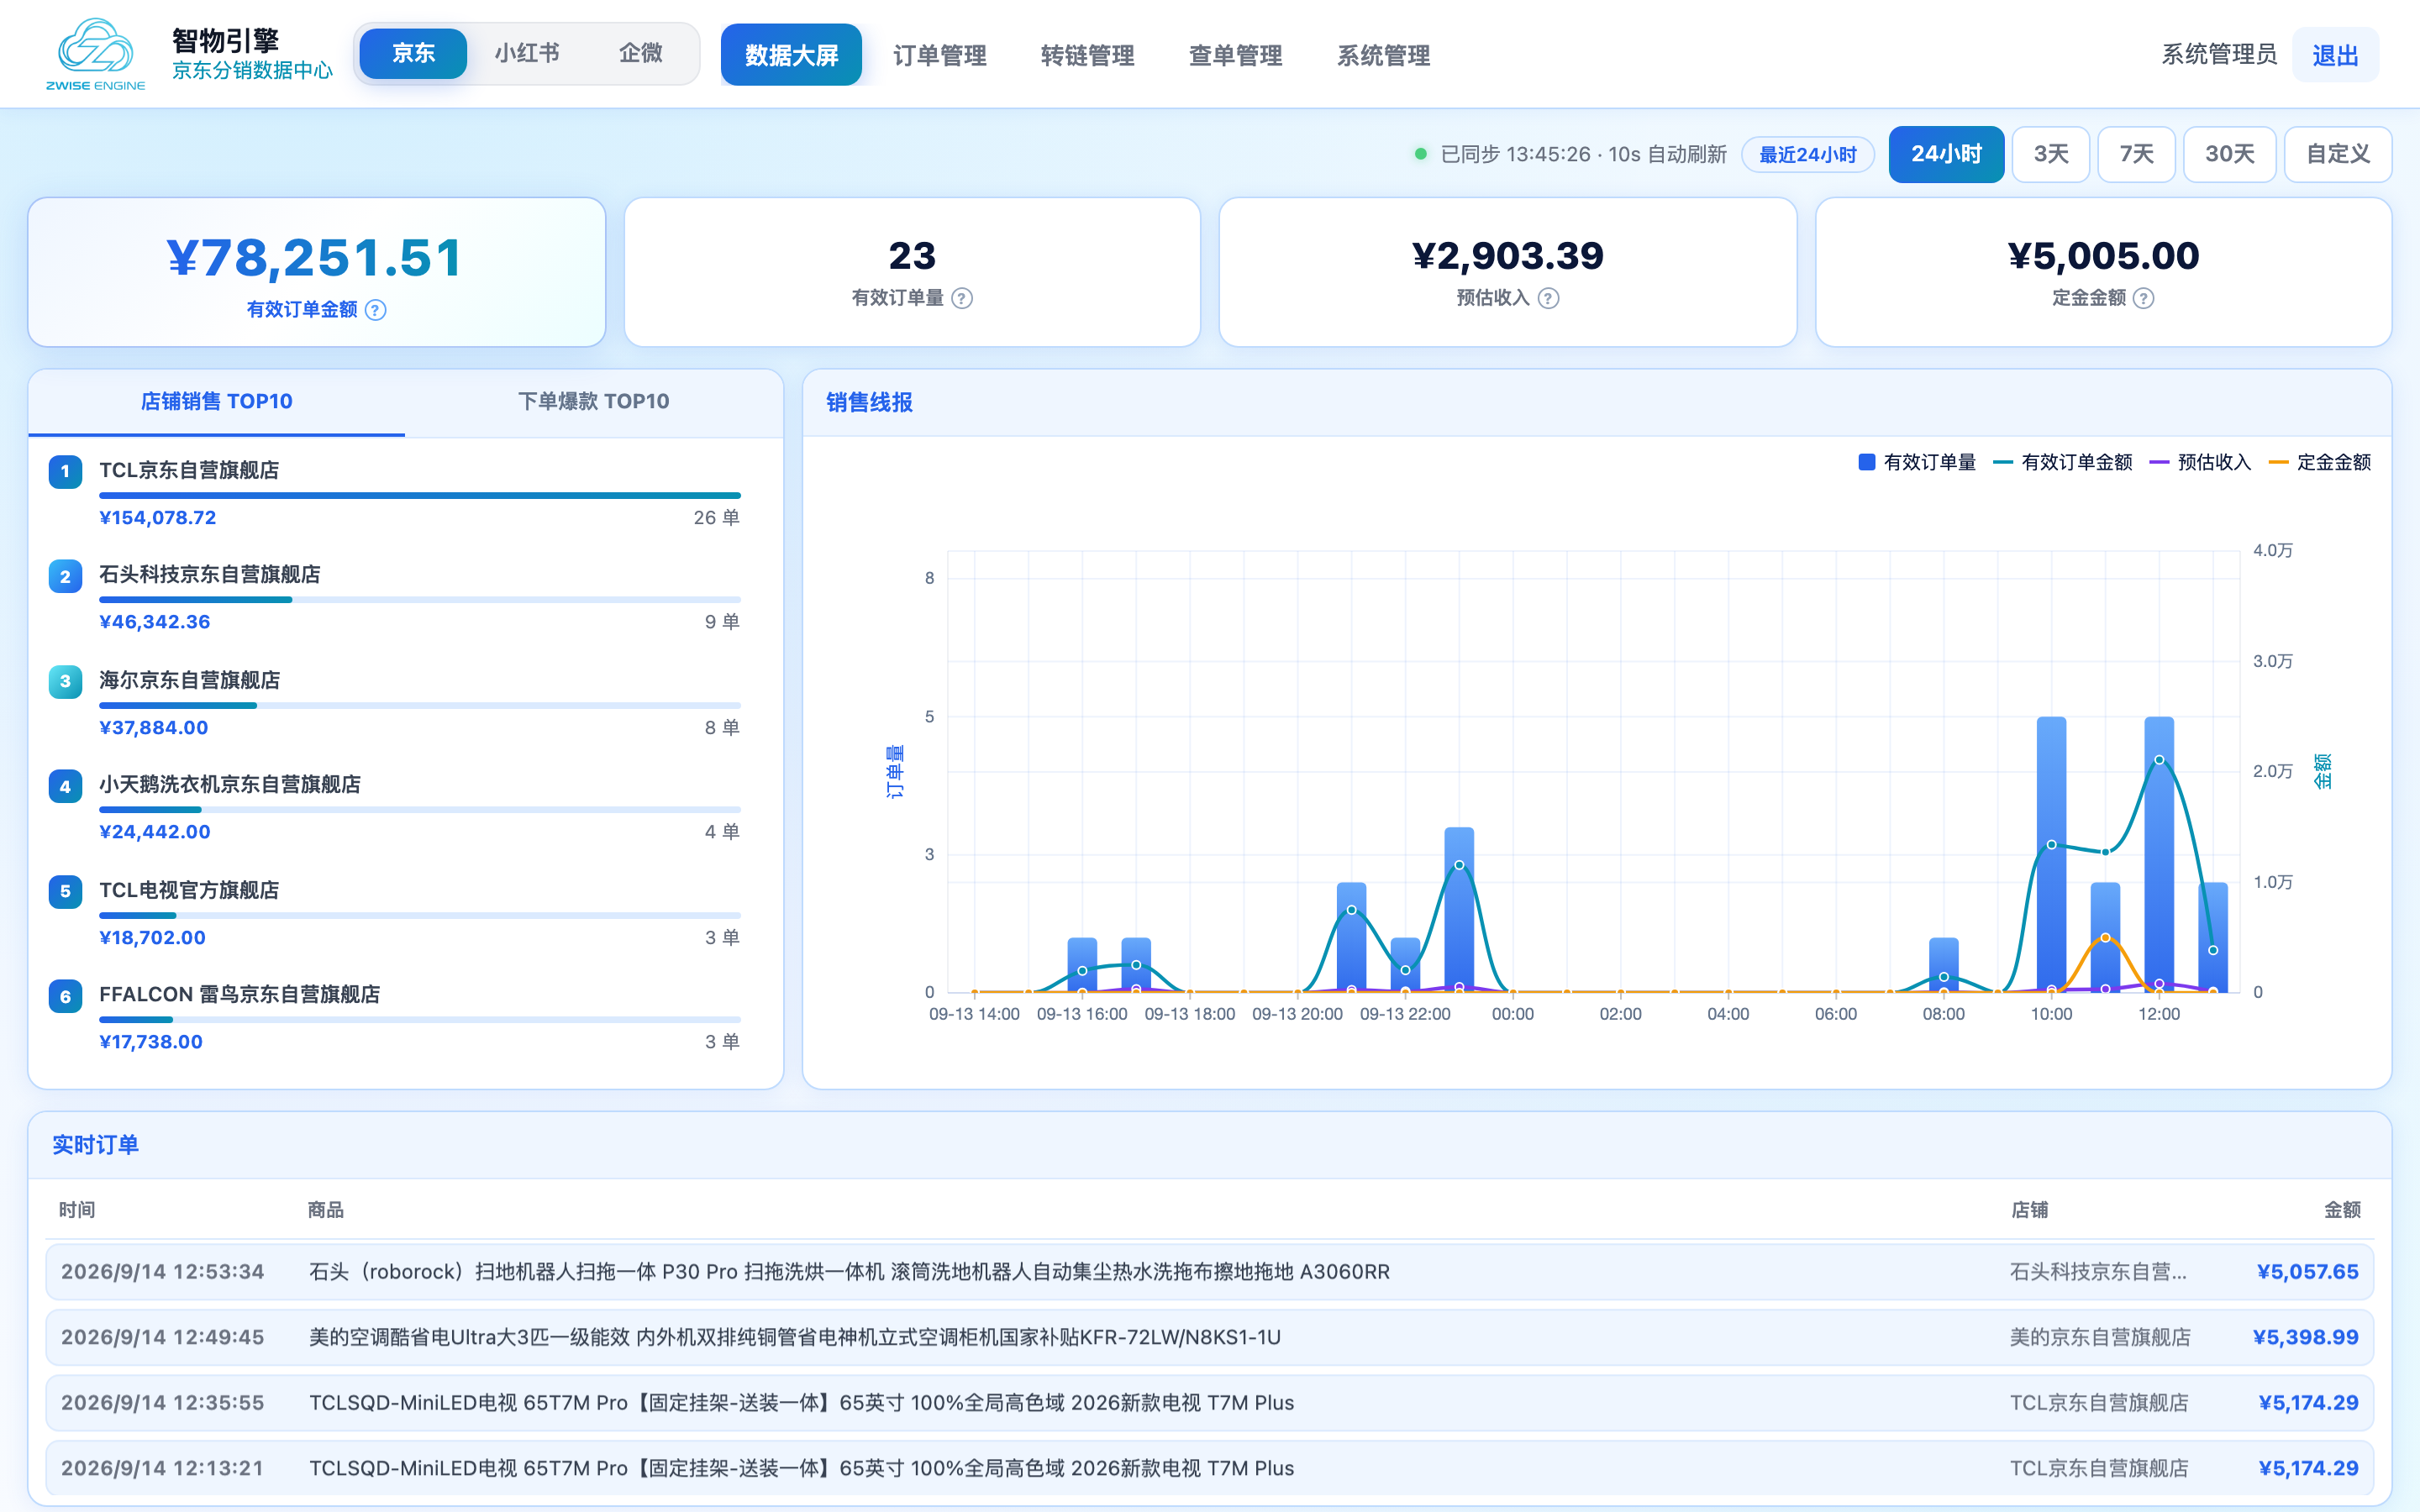The width and height of the screenshot is (2420, 1512).
Task: Click FFALCON 雷鸟京东自营旗舰店 shop name
Action: pyautogui.click(x=239, y=995)
